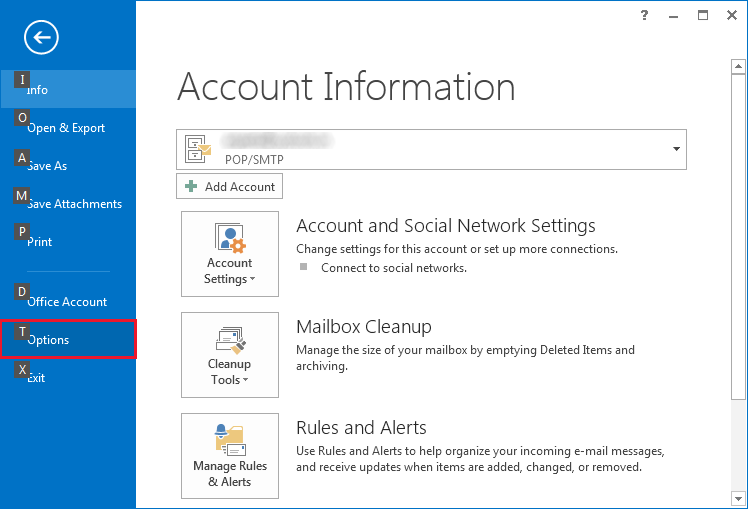Click the back arrow circle icon
Screen dimensions: 748x509
[42, 37]
